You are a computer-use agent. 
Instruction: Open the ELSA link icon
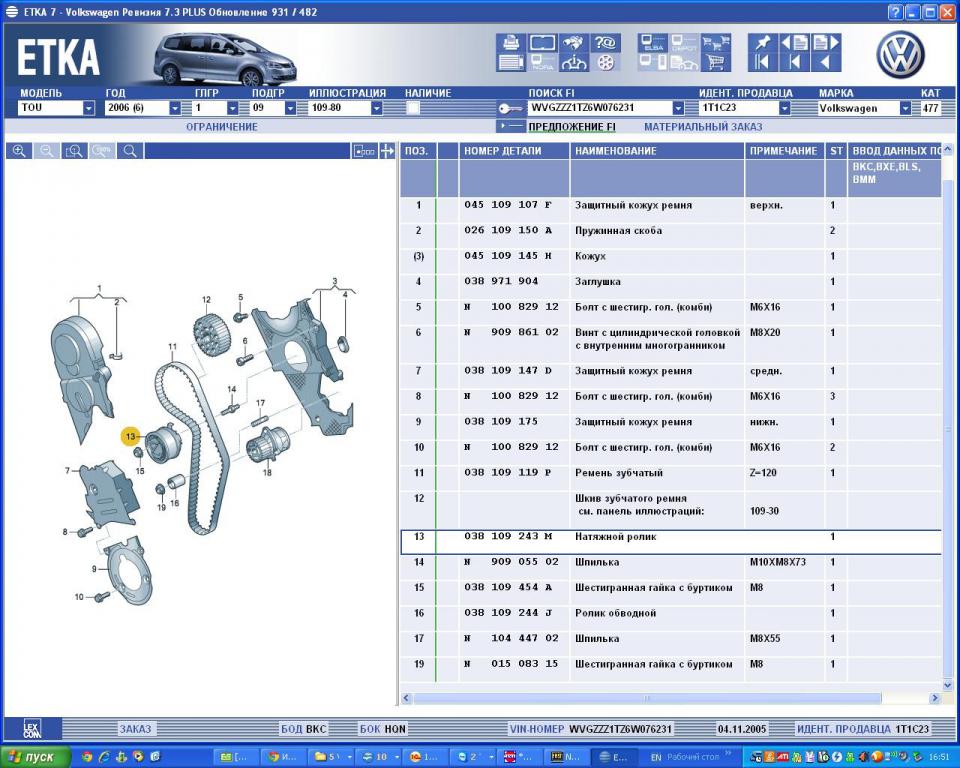pyautogui.click(x=653, y=43)
